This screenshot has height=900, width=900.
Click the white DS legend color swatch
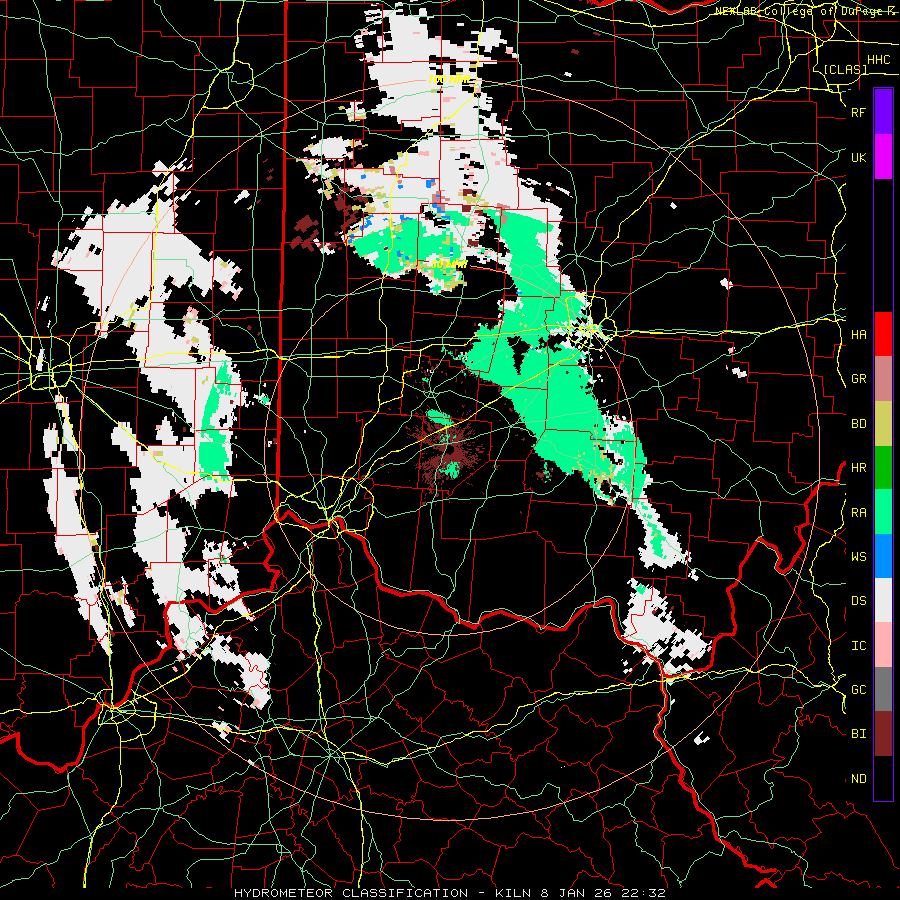pyautogui.click(x=883, y=600)
